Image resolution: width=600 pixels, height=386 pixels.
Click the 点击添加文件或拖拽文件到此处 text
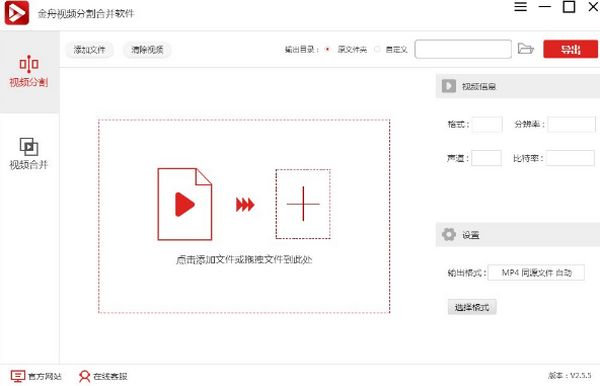click(x=244, y=260)
